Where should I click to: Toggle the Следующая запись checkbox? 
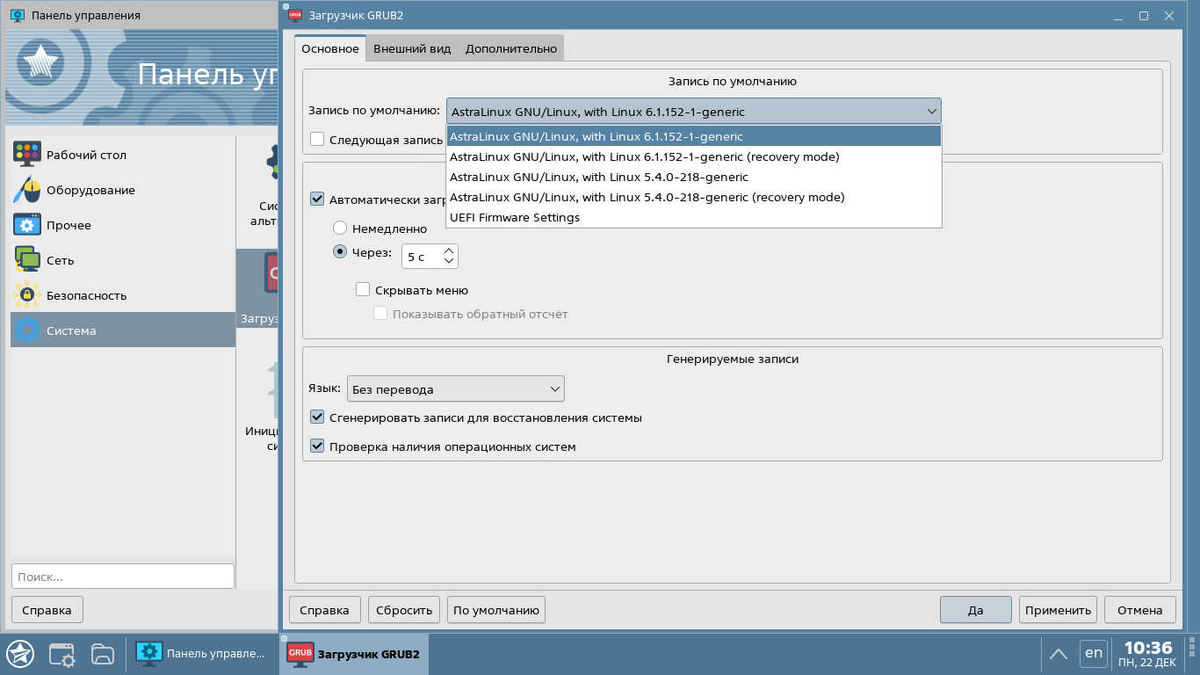point(317,140)
